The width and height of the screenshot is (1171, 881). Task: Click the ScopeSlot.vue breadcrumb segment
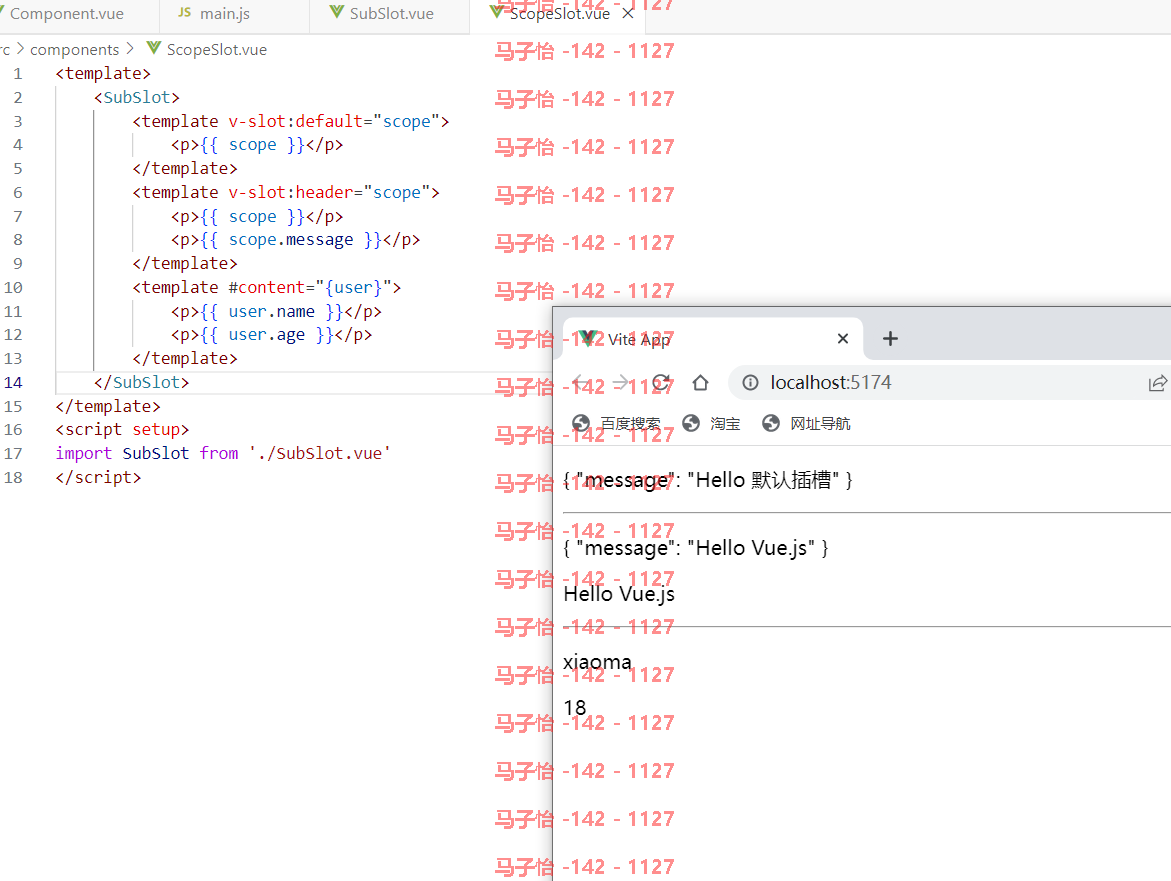tap(217, 49)
